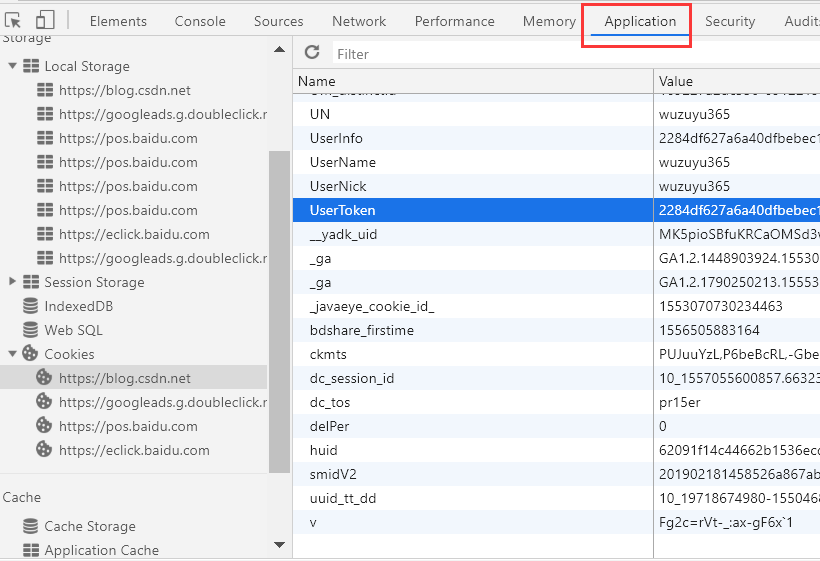Click the sidebar vertical scrollbar thumb
The height and width of the screenshot is (561, 820).
(280, 312)
